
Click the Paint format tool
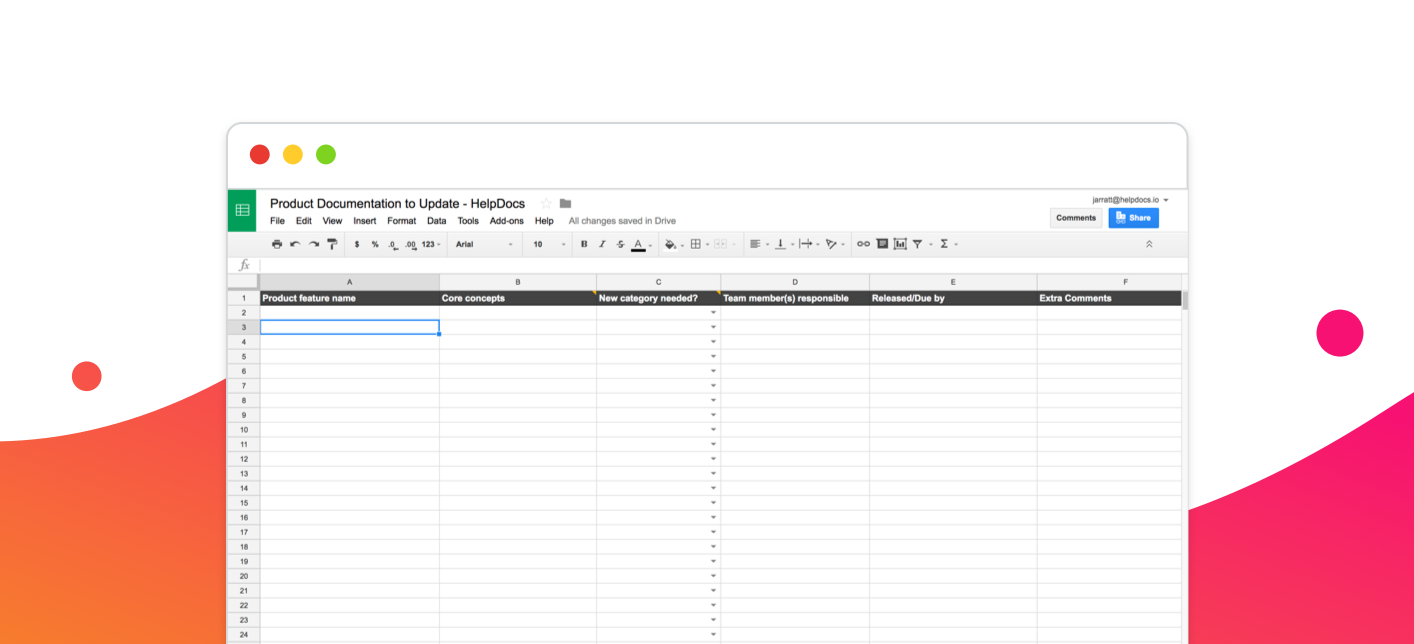pos(331,243)
